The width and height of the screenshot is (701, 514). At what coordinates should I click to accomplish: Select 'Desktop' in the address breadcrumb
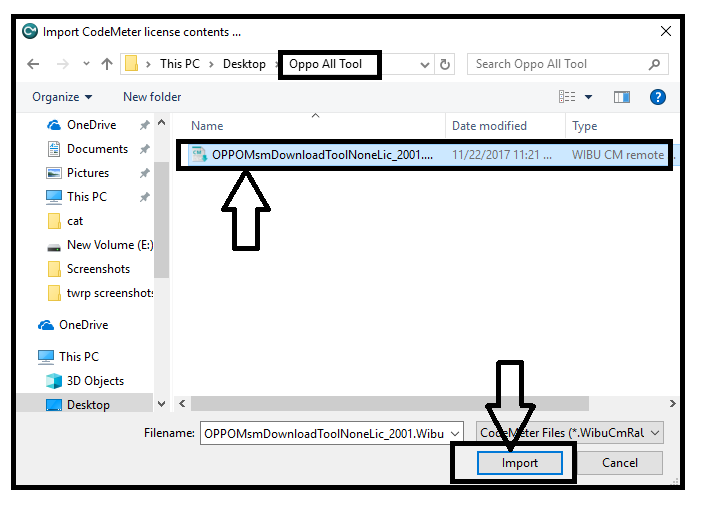coord(244,64)
